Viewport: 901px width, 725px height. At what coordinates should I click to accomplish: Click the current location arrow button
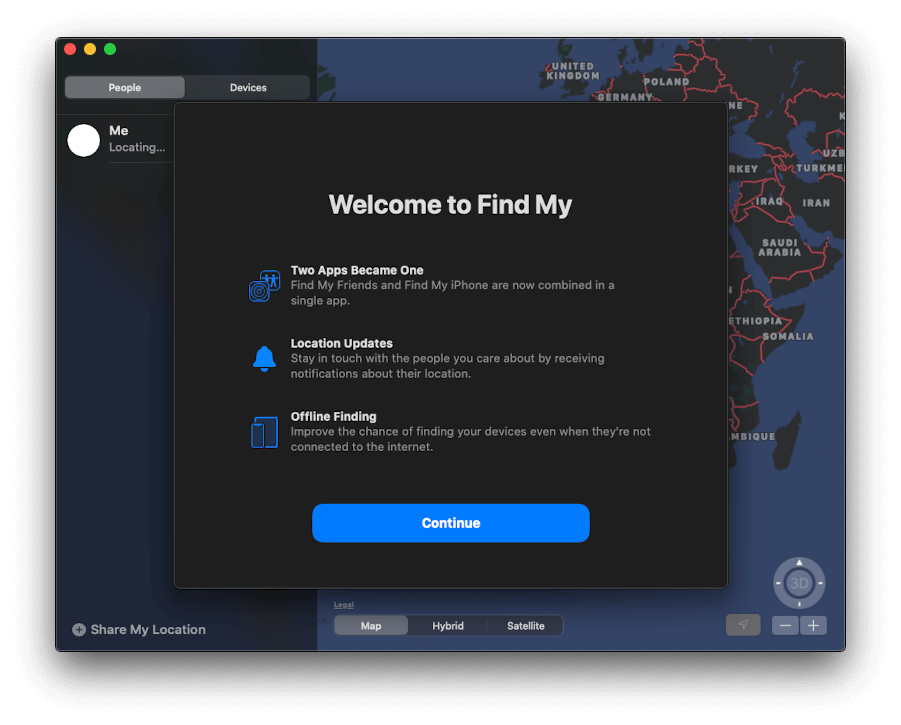(x=743, y=624)
